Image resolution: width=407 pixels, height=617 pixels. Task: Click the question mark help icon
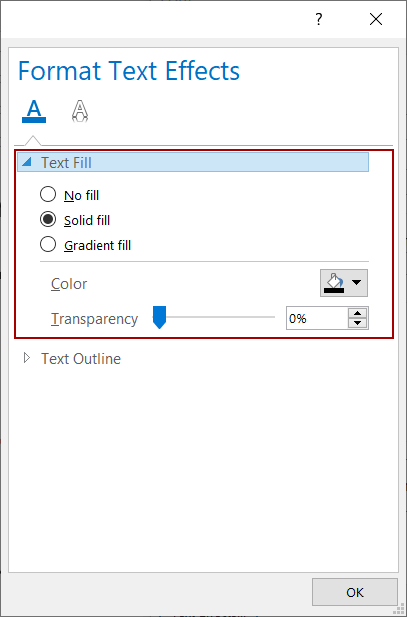(319, 19)
